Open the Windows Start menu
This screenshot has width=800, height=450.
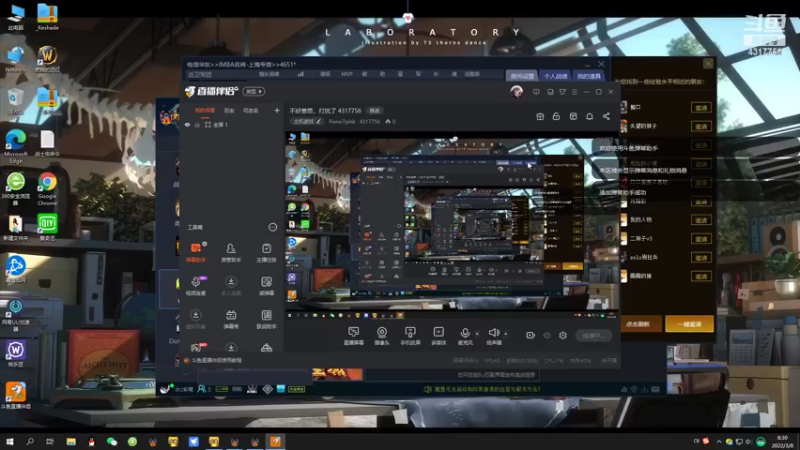pyautogui.click(x=10, y=442)
